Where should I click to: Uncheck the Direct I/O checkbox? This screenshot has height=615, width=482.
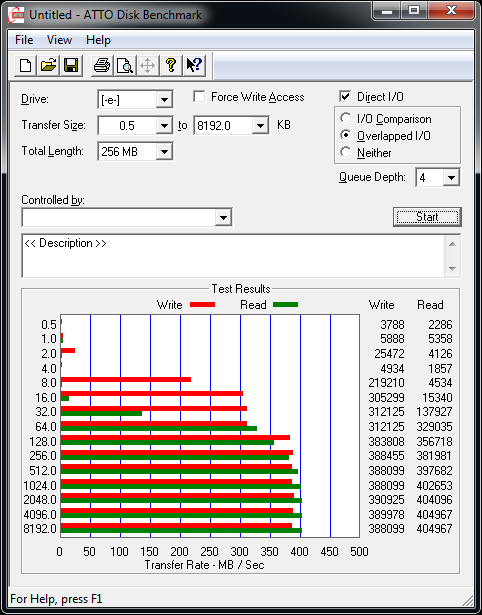point(345,96)
